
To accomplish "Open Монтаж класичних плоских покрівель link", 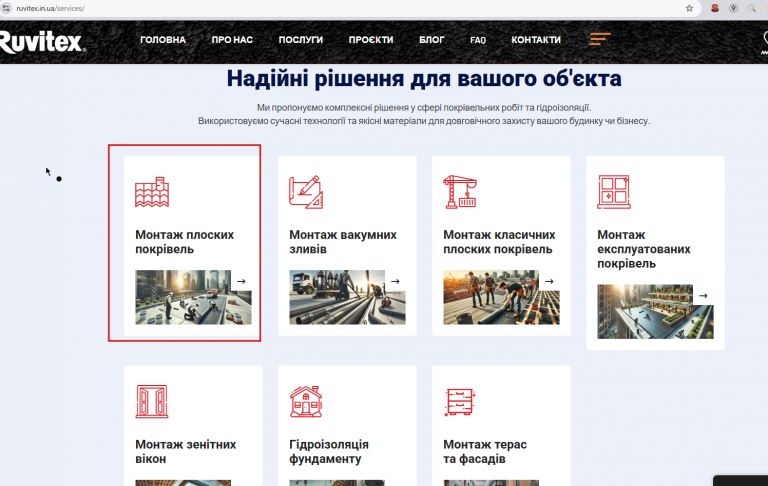I will [499, 242].
